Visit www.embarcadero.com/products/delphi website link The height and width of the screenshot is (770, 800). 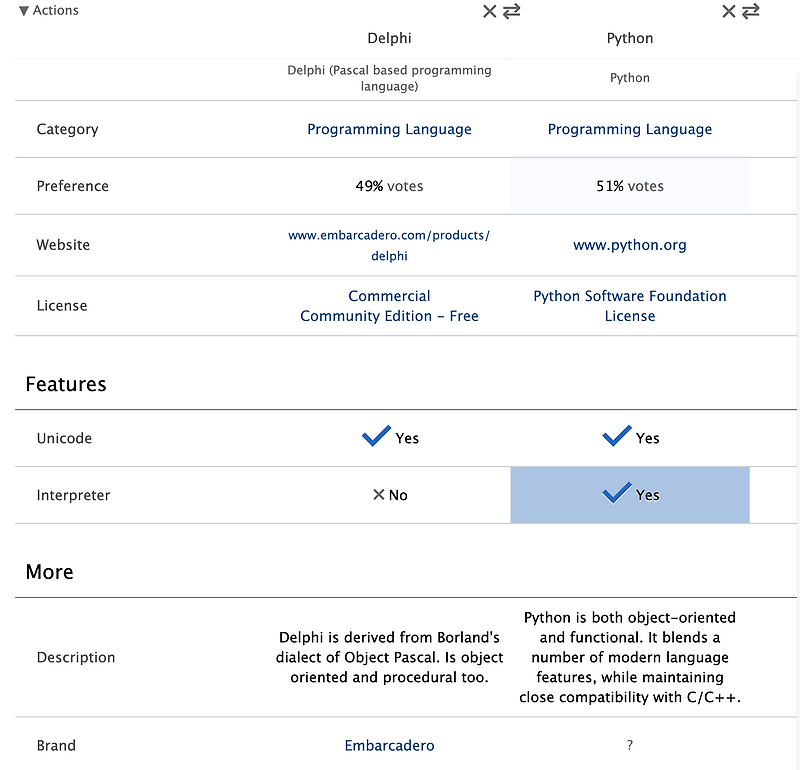(389, 245)
